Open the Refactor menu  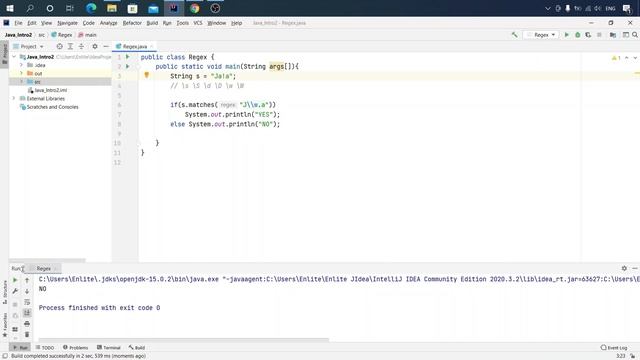pos(132,23)
